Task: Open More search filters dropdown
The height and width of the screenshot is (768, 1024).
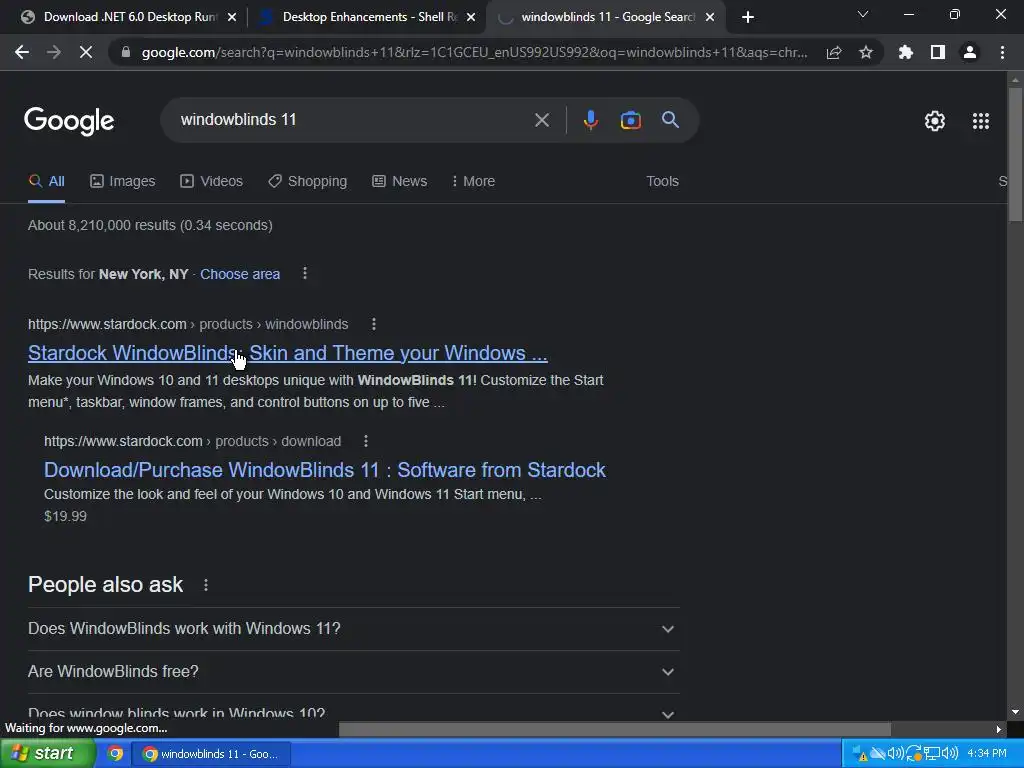Action: click(x=473, y=181)
